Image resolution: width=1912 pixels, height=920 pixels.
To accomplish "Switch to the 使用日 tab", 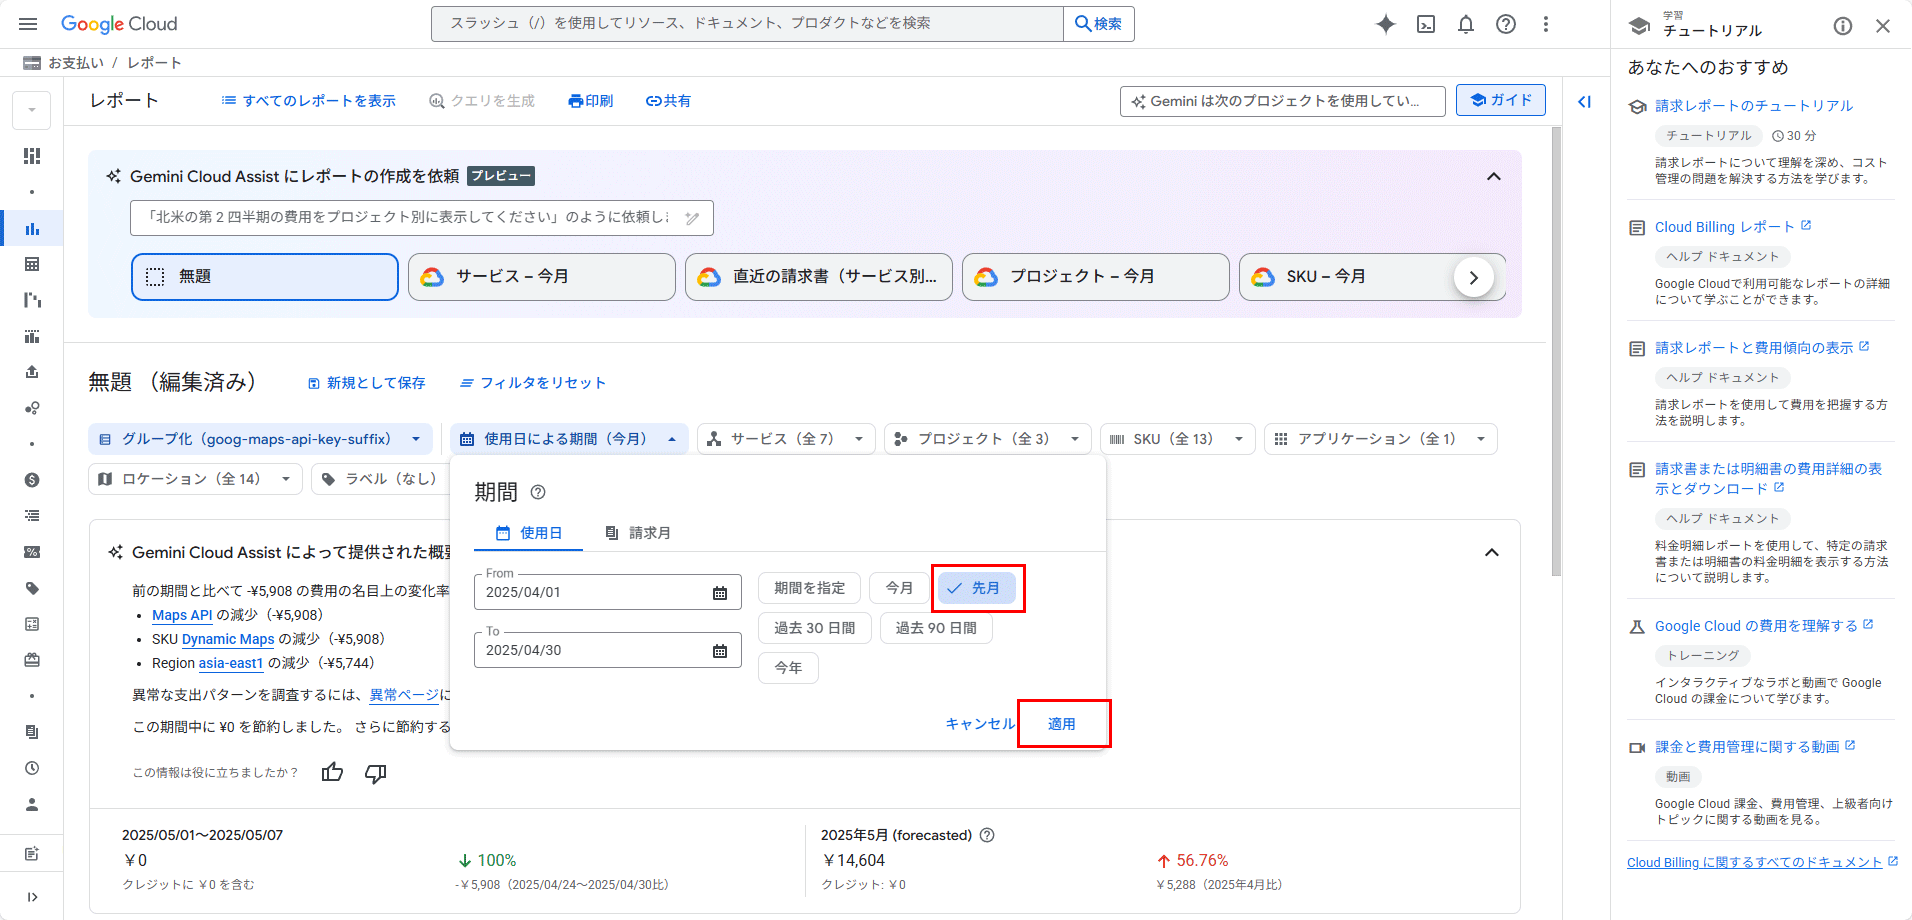I will point(529,533).
